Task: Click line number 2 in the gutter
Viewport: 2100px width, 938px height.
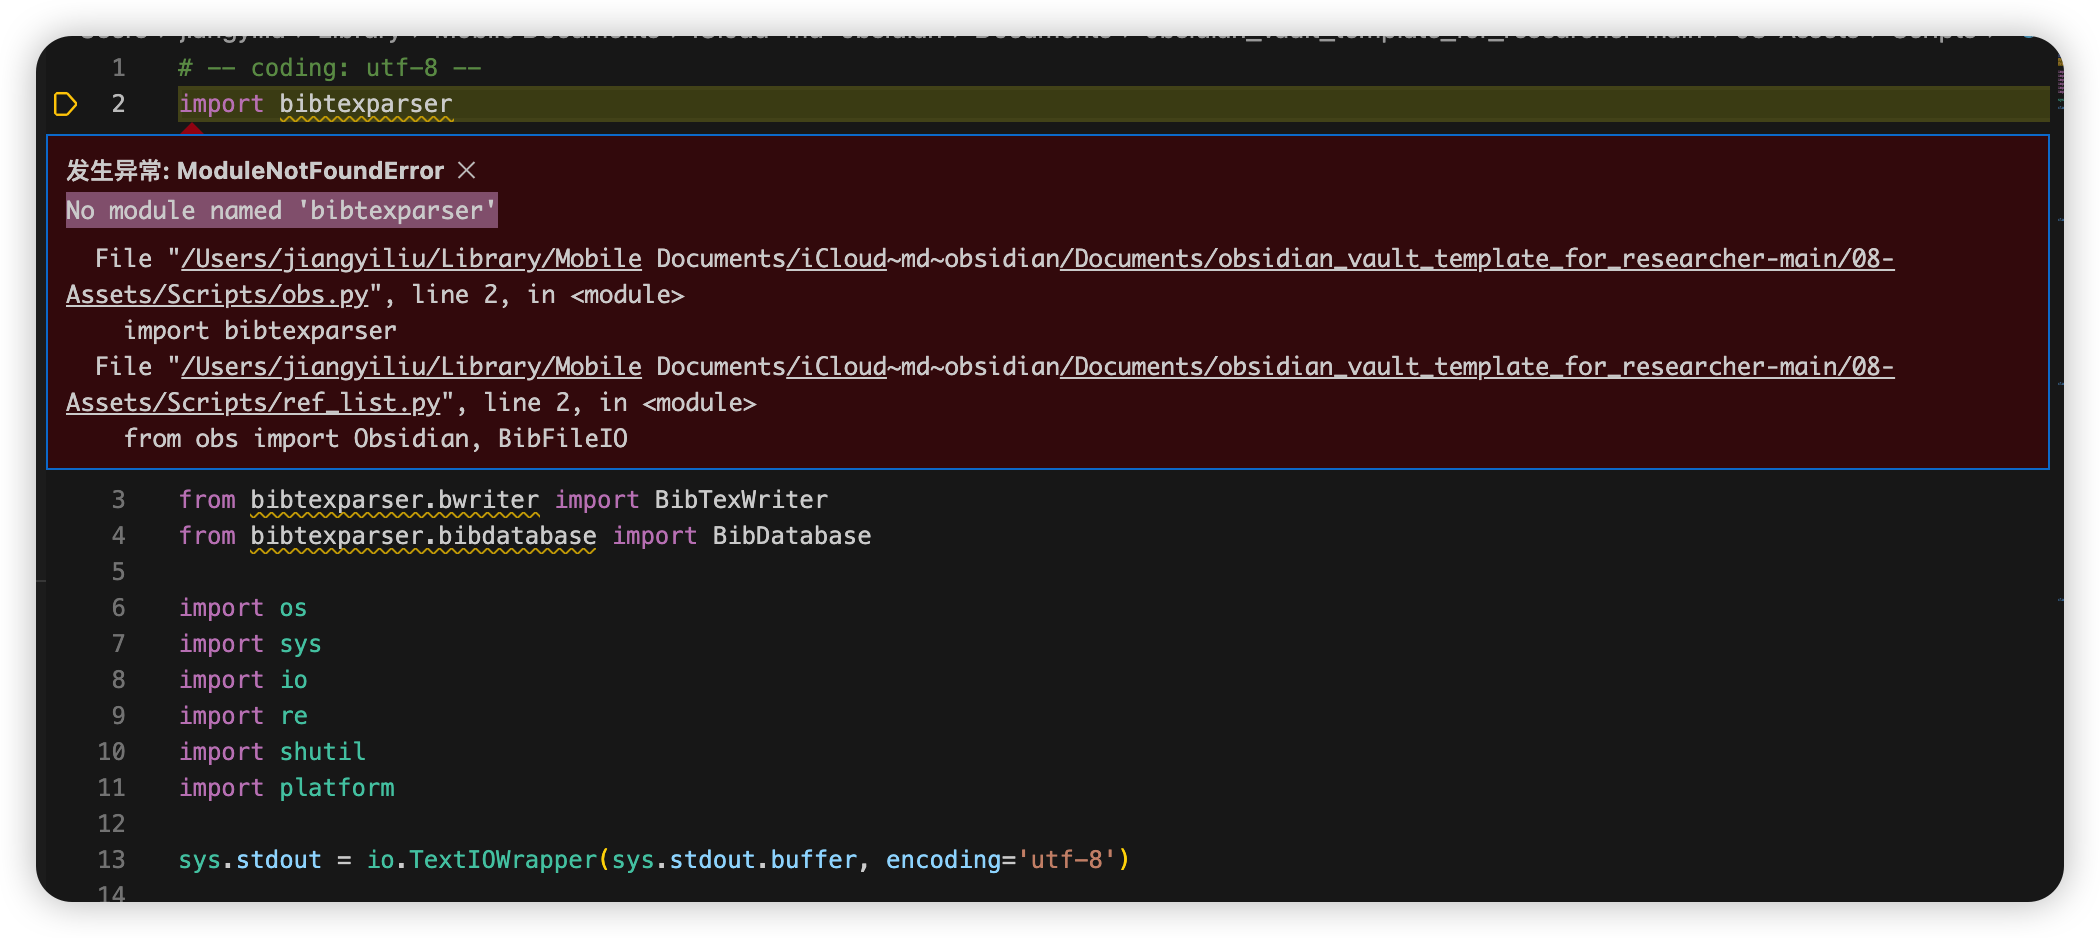Action: 117,102
